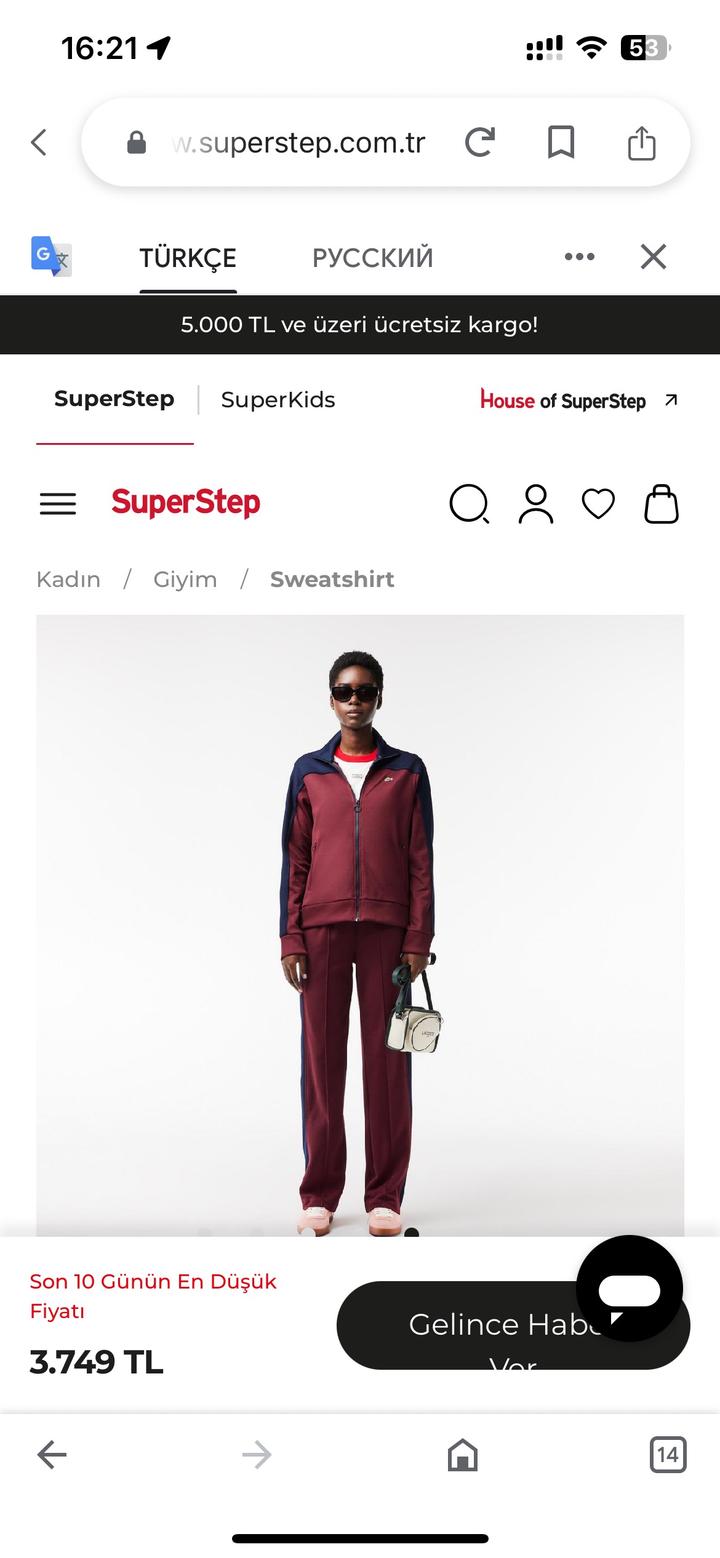Viewport: 720px width, 1558px height.
Task: Open the user account icon
Action: pyautogui.click(x=536, y=504)
